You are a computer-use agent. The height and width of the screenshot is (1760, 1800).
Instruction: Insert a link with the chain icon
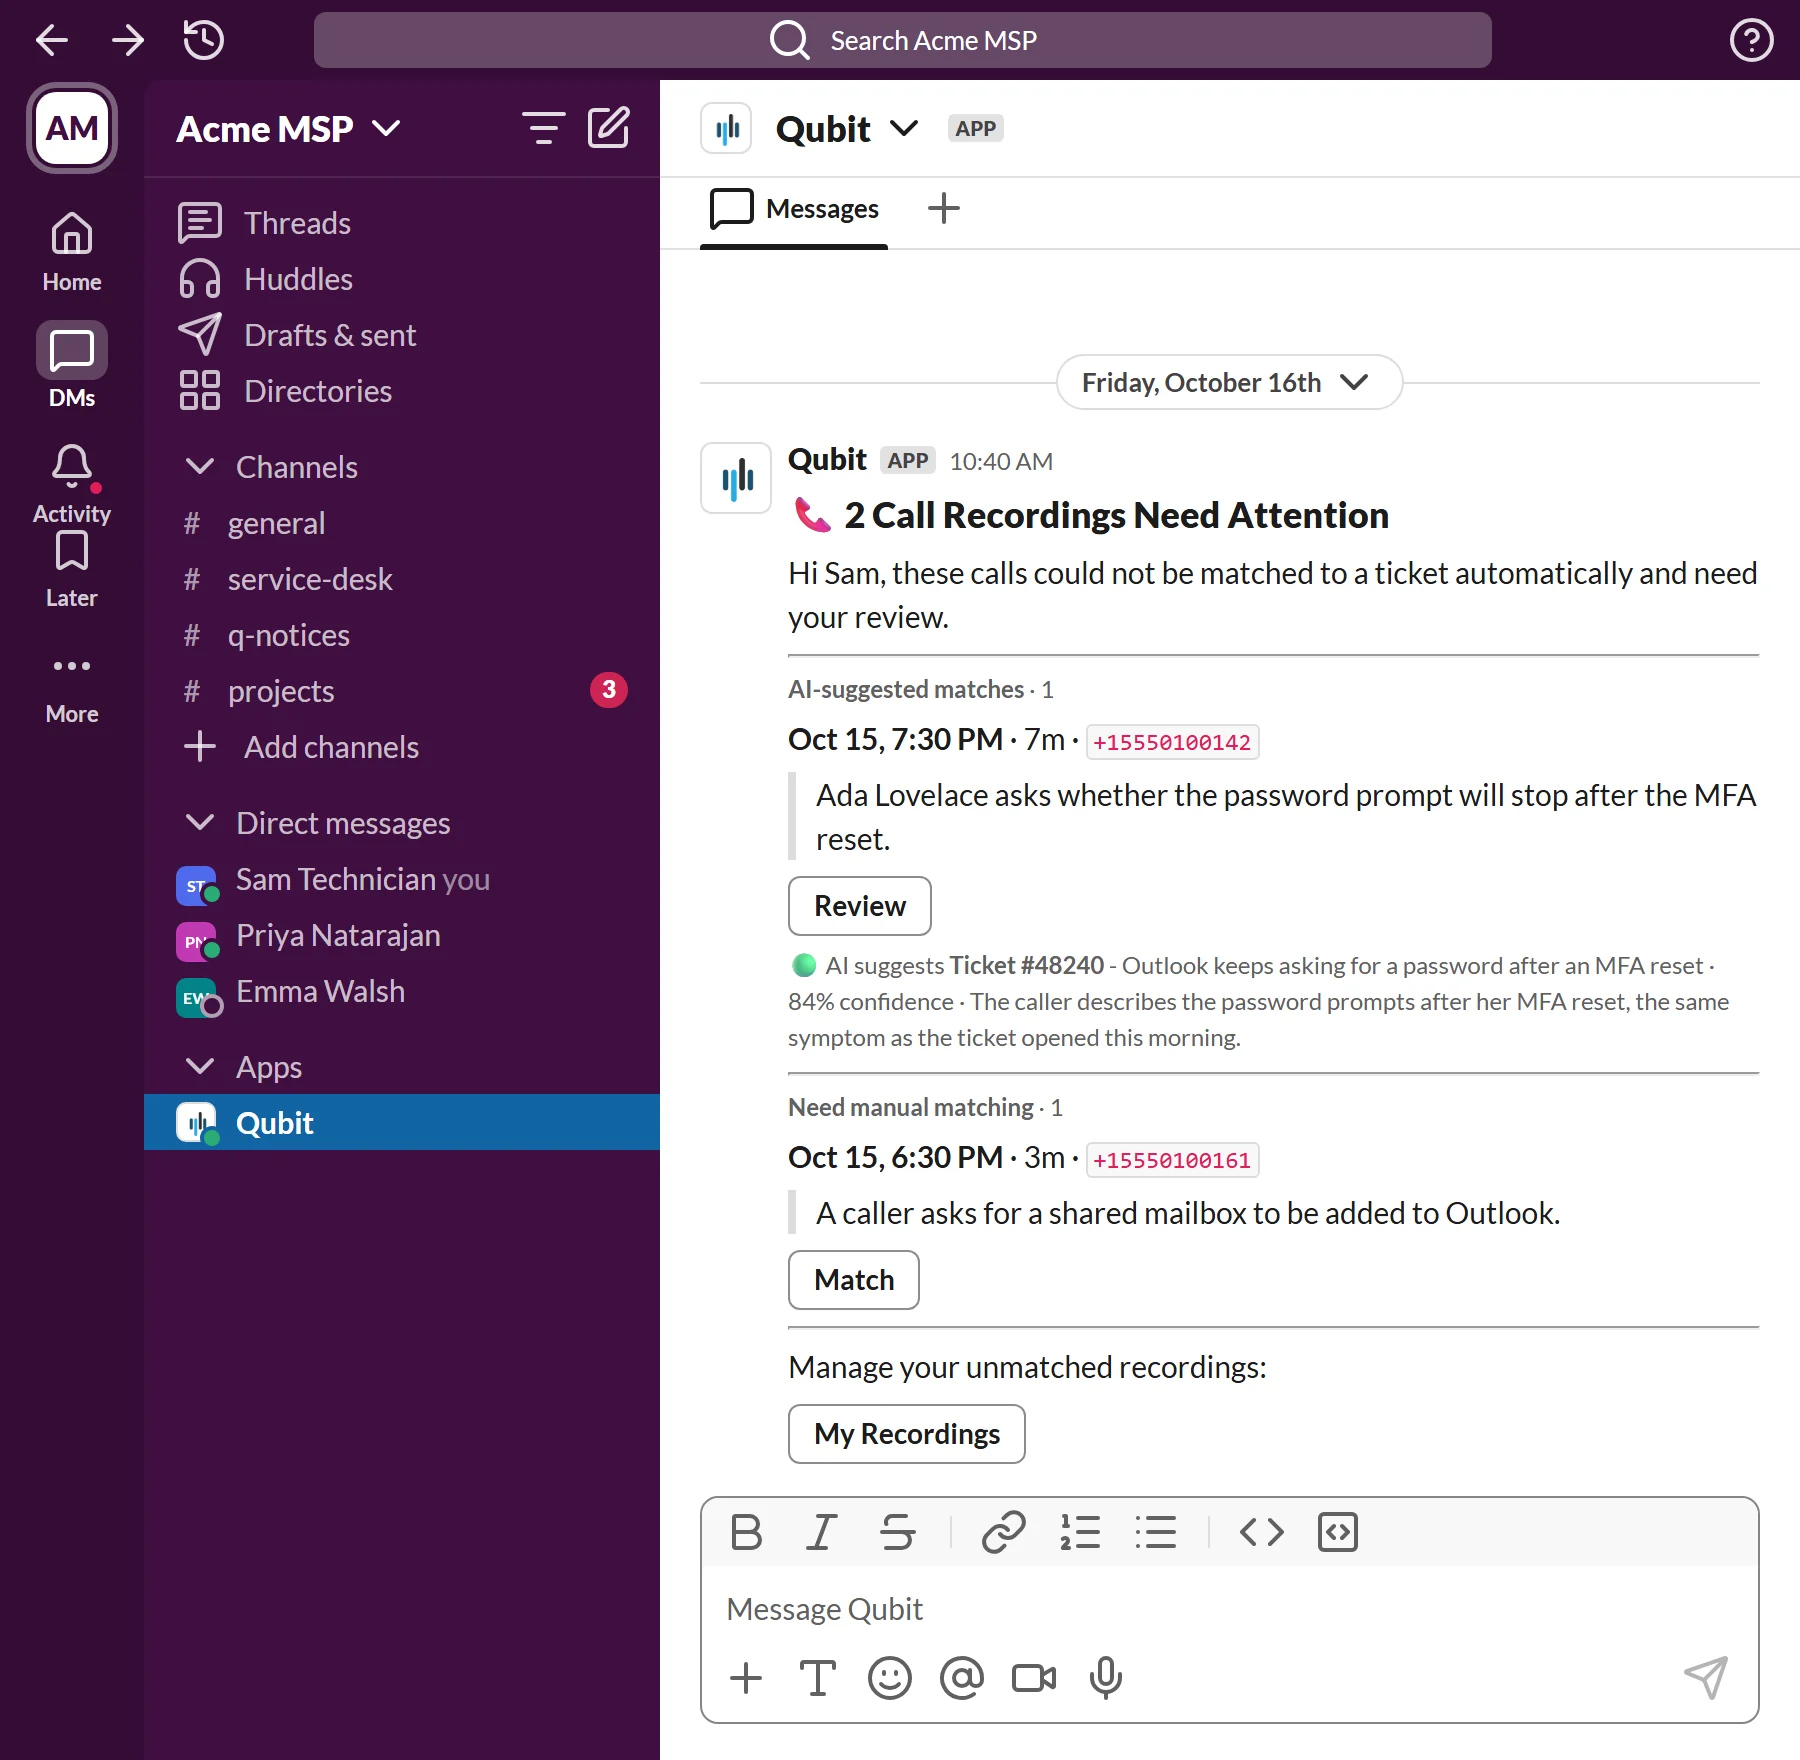[x=1003, y=1532]
